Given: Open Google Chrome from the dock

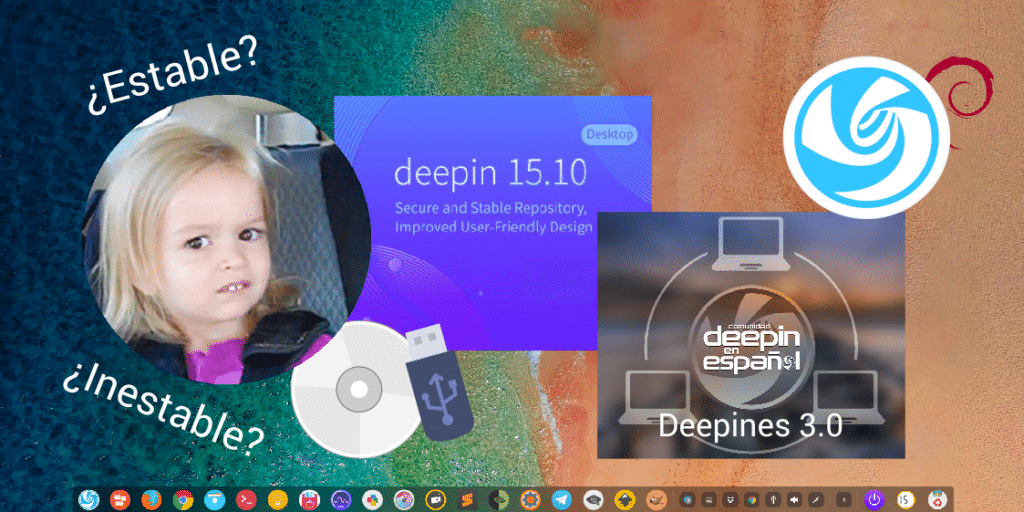Looking at the screenshot, I should pyautogui.click(x=181, y=498).
